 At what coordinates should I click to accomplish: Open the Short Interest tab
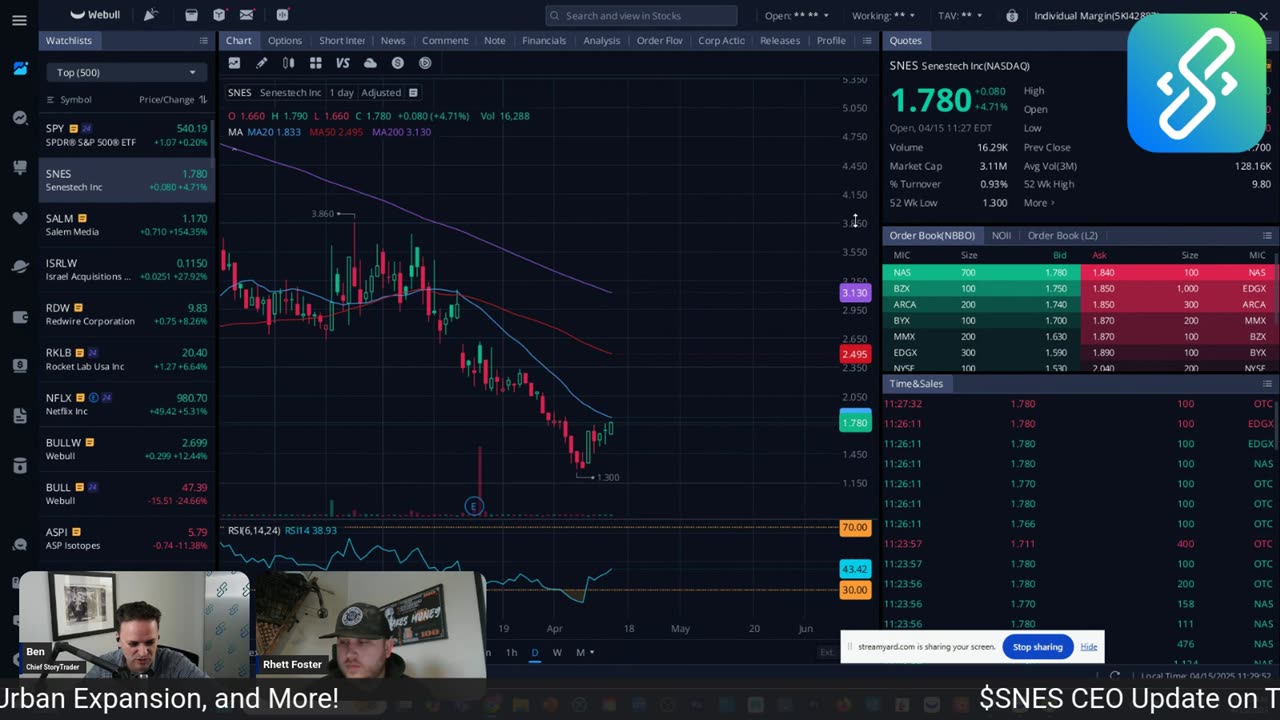(x=342, y=40)
